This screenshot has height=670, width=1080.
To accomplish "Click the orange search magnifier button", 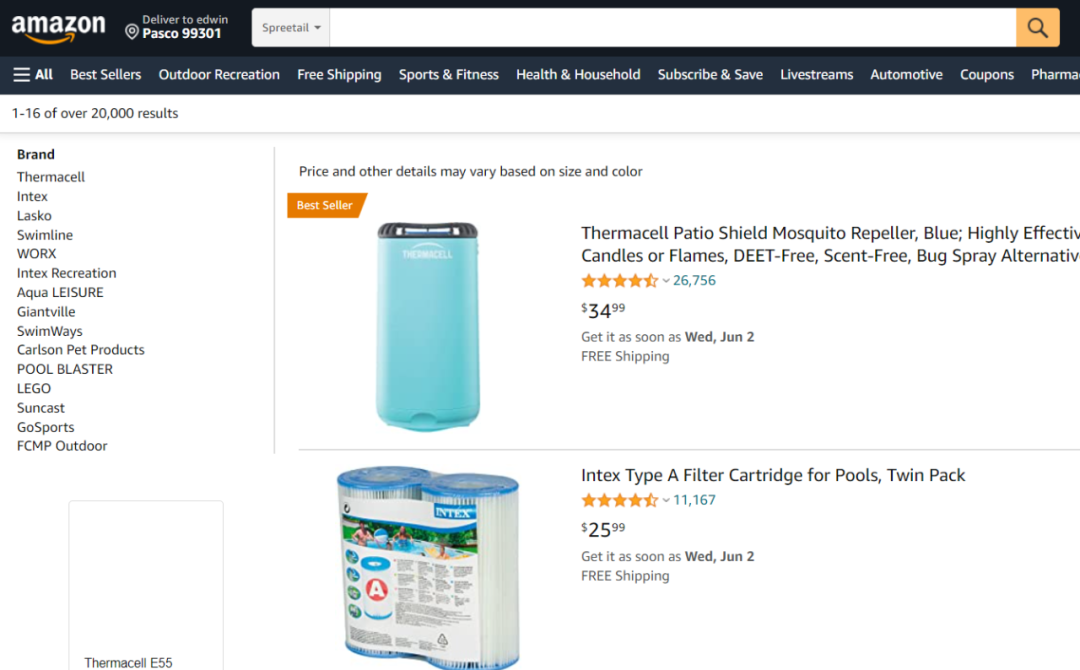I will 1037,28.
